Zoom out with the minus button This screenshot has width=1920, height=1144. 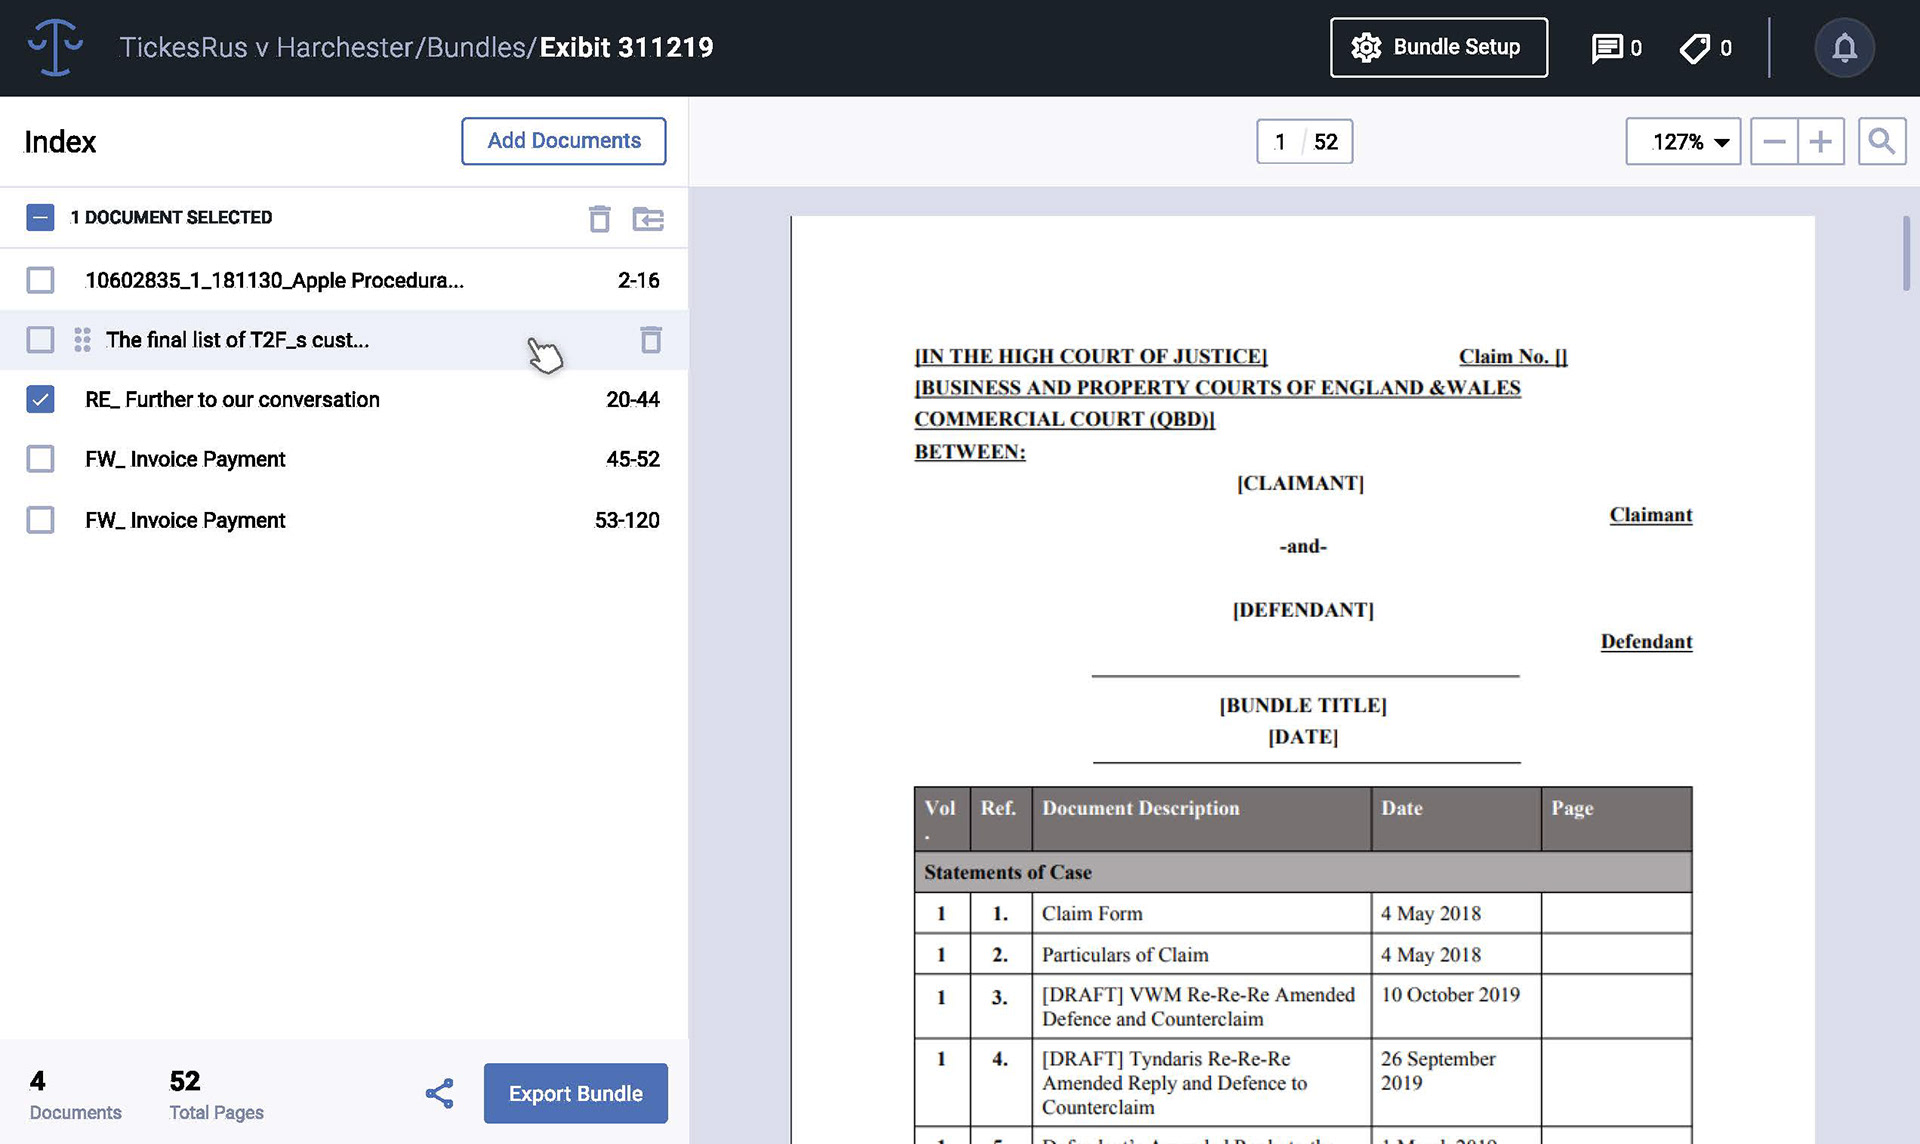pos(1774,141)
